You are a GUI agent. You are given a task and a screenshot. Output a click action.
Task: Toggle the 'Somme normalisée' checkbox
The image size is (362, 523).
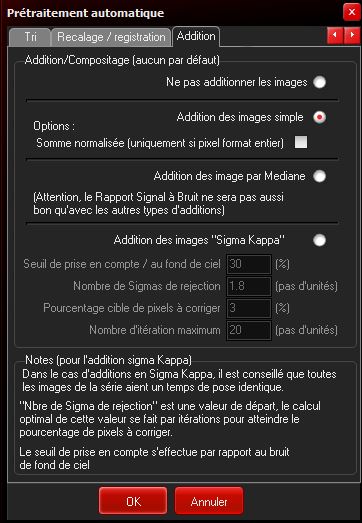(301, 143)
